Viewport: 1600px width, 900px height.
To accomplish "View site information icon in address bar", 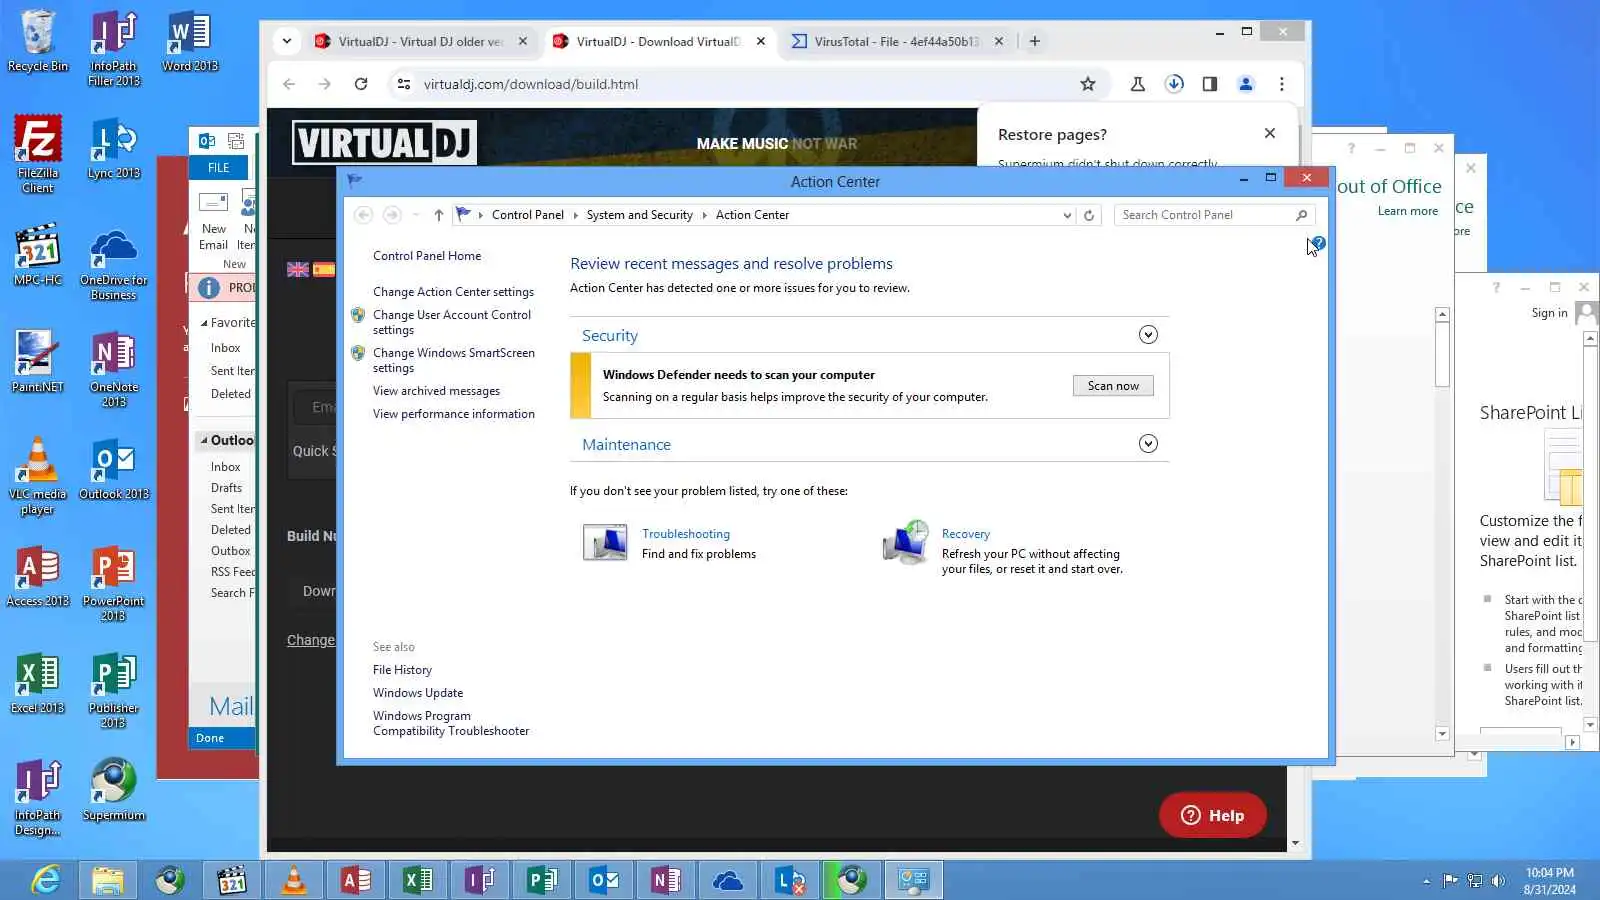I will [404, 84].
